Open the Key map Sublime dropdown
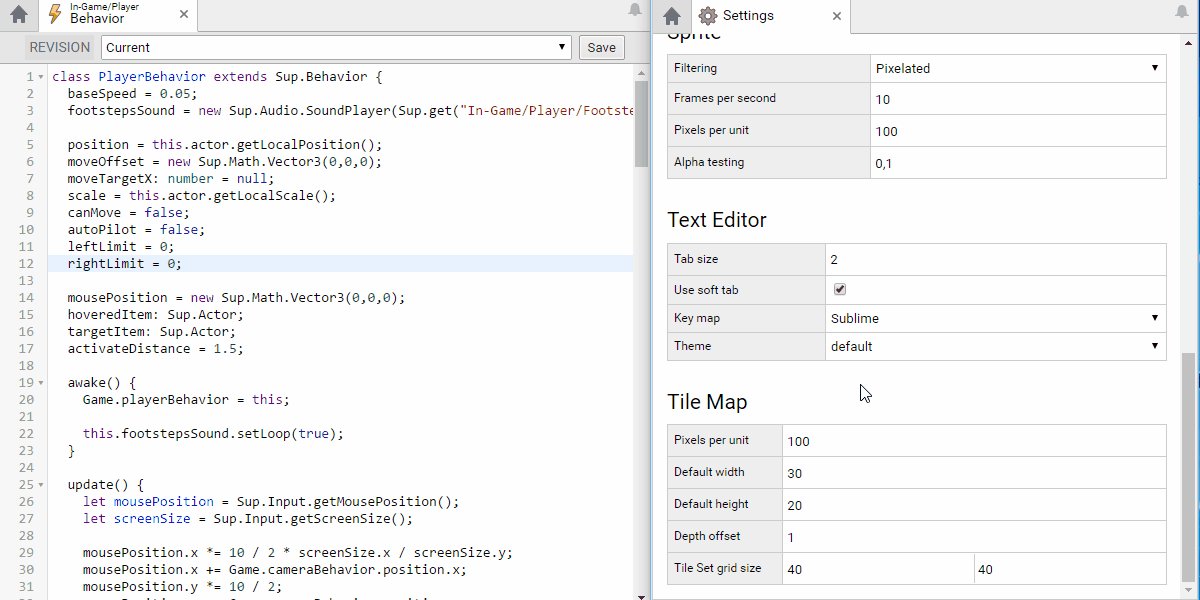 [x=996, y=318]
